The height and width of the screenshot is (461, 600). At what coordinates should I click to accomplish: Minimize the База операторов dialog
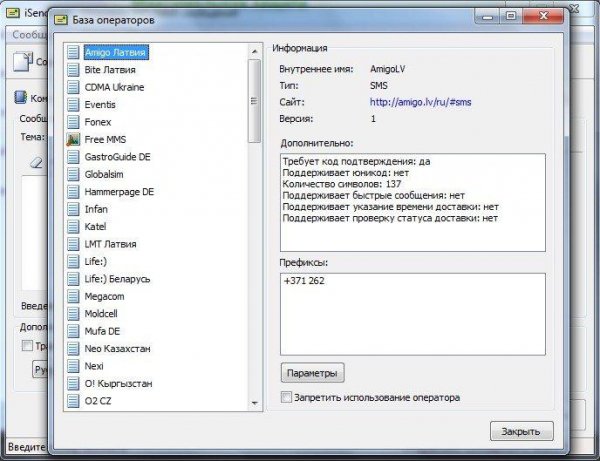[488, 16]
